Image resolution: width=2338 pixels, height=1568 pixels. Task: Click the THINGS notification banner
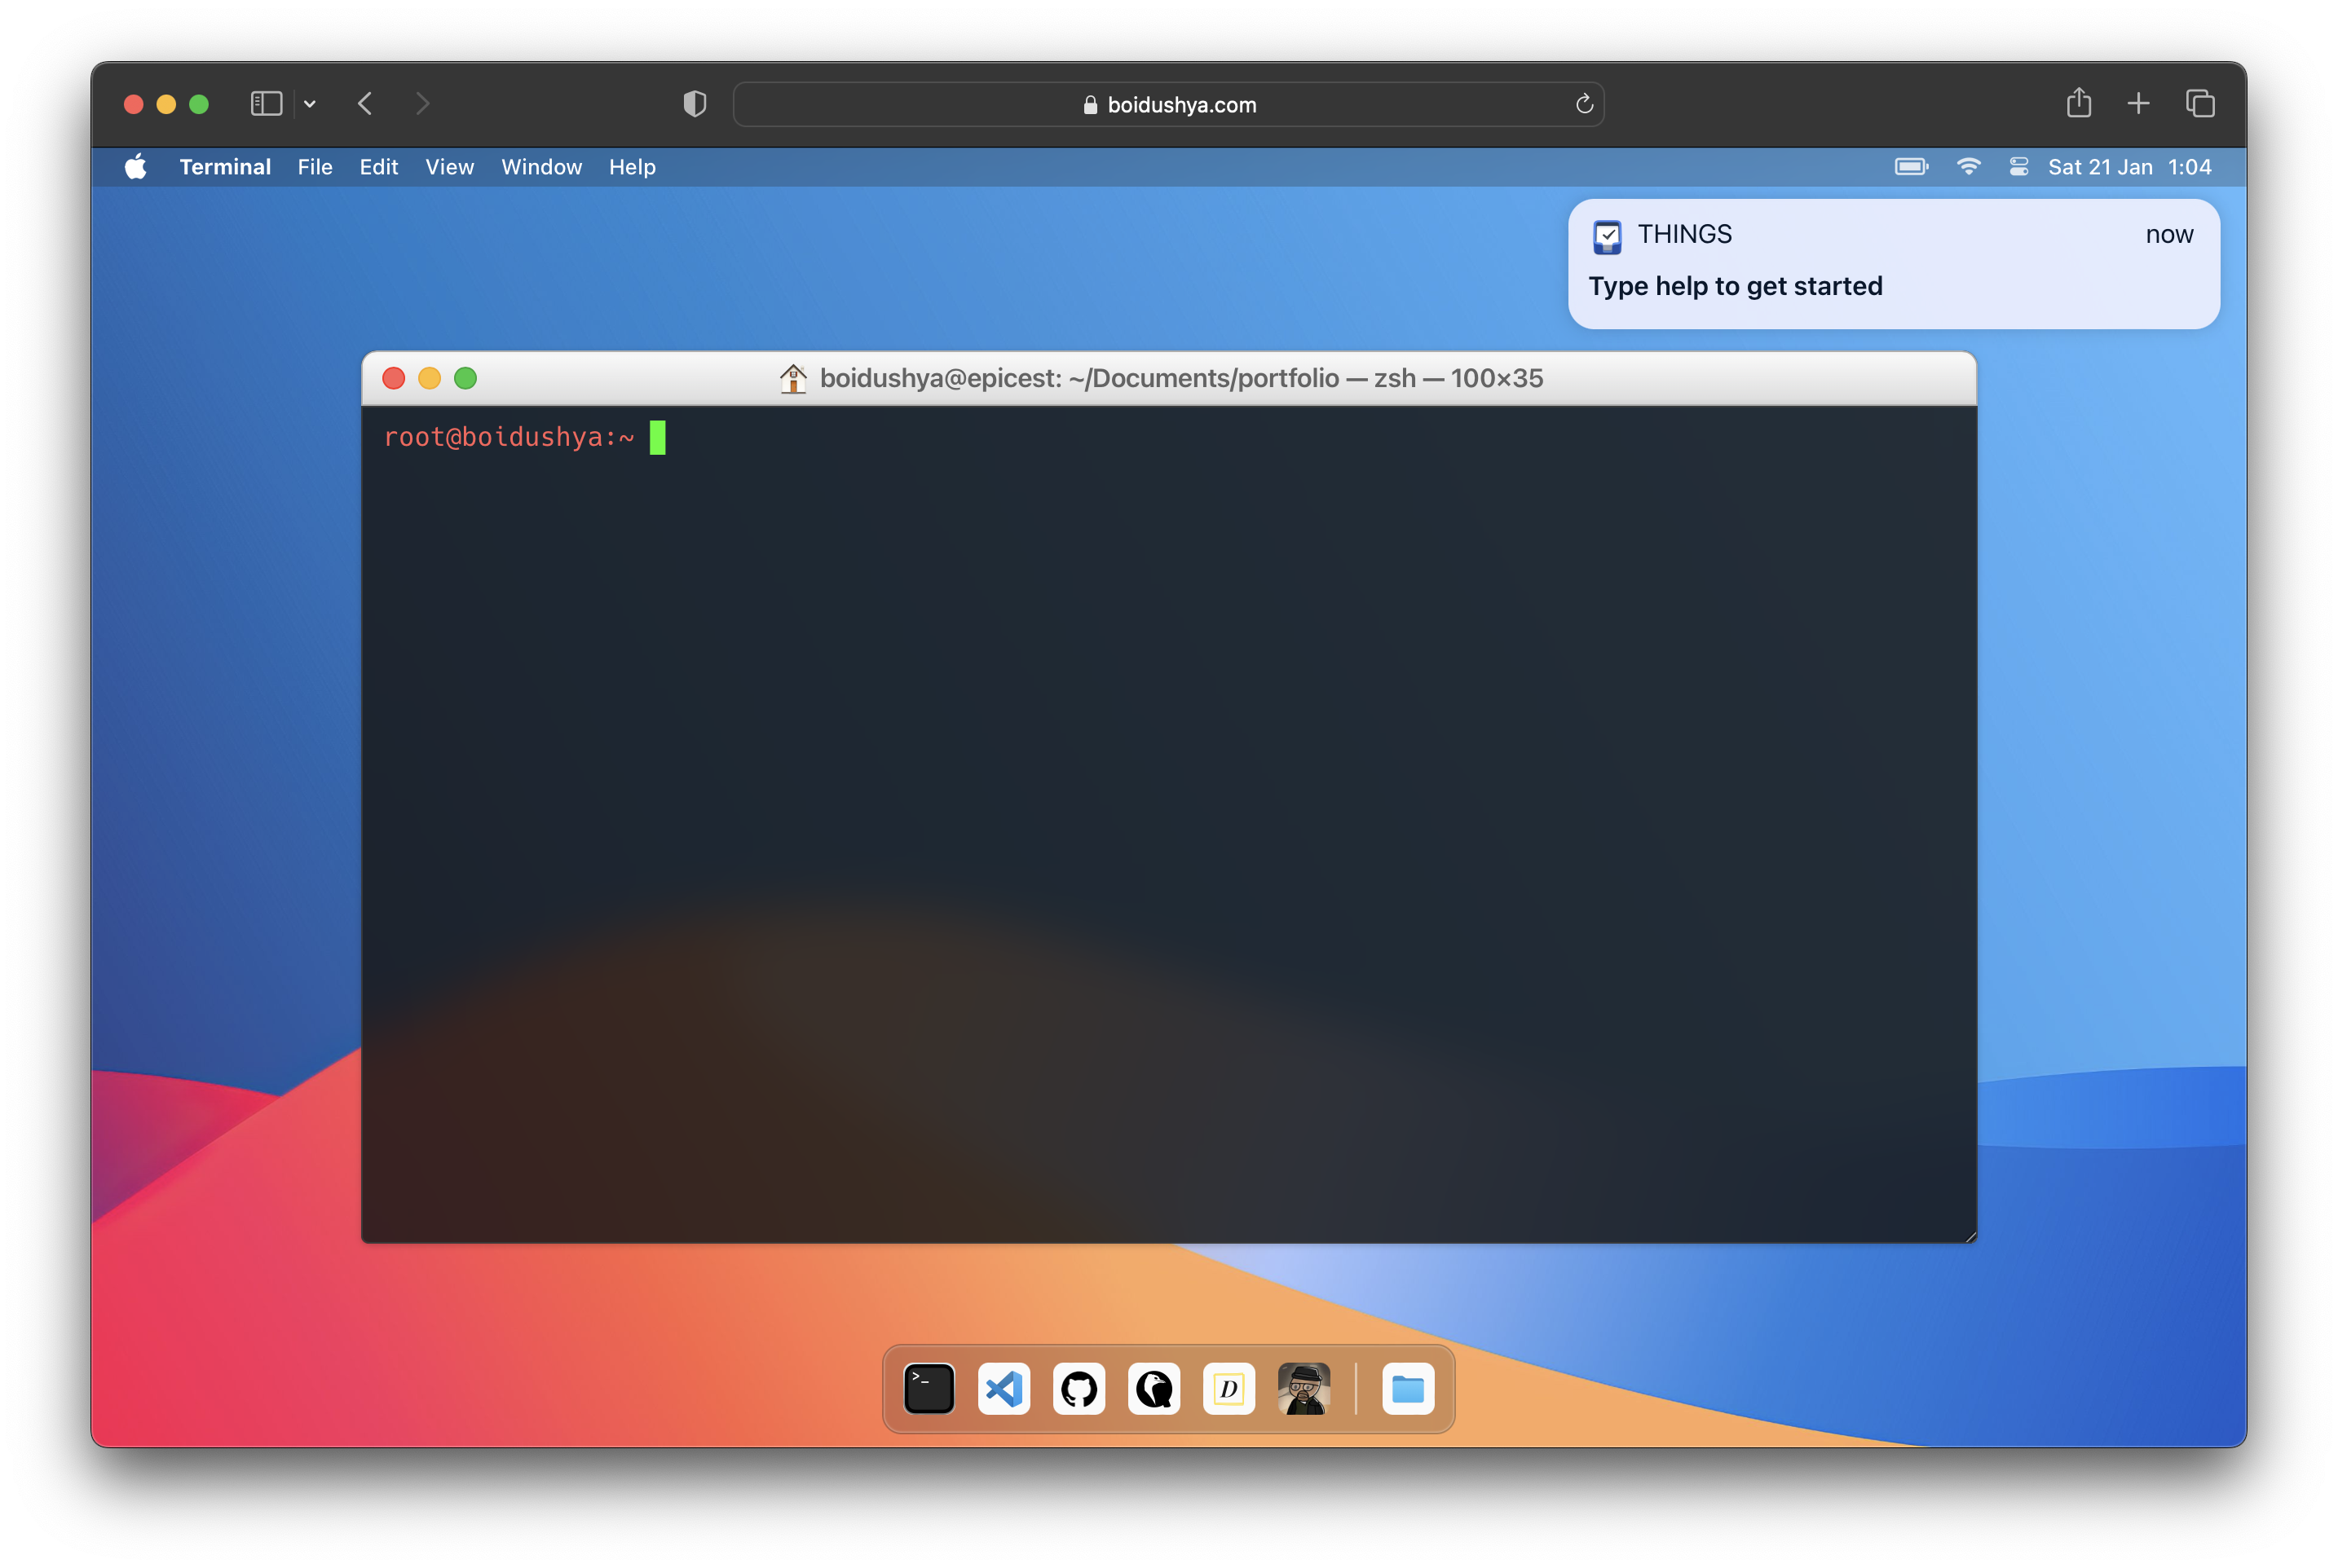(1893, 264)
